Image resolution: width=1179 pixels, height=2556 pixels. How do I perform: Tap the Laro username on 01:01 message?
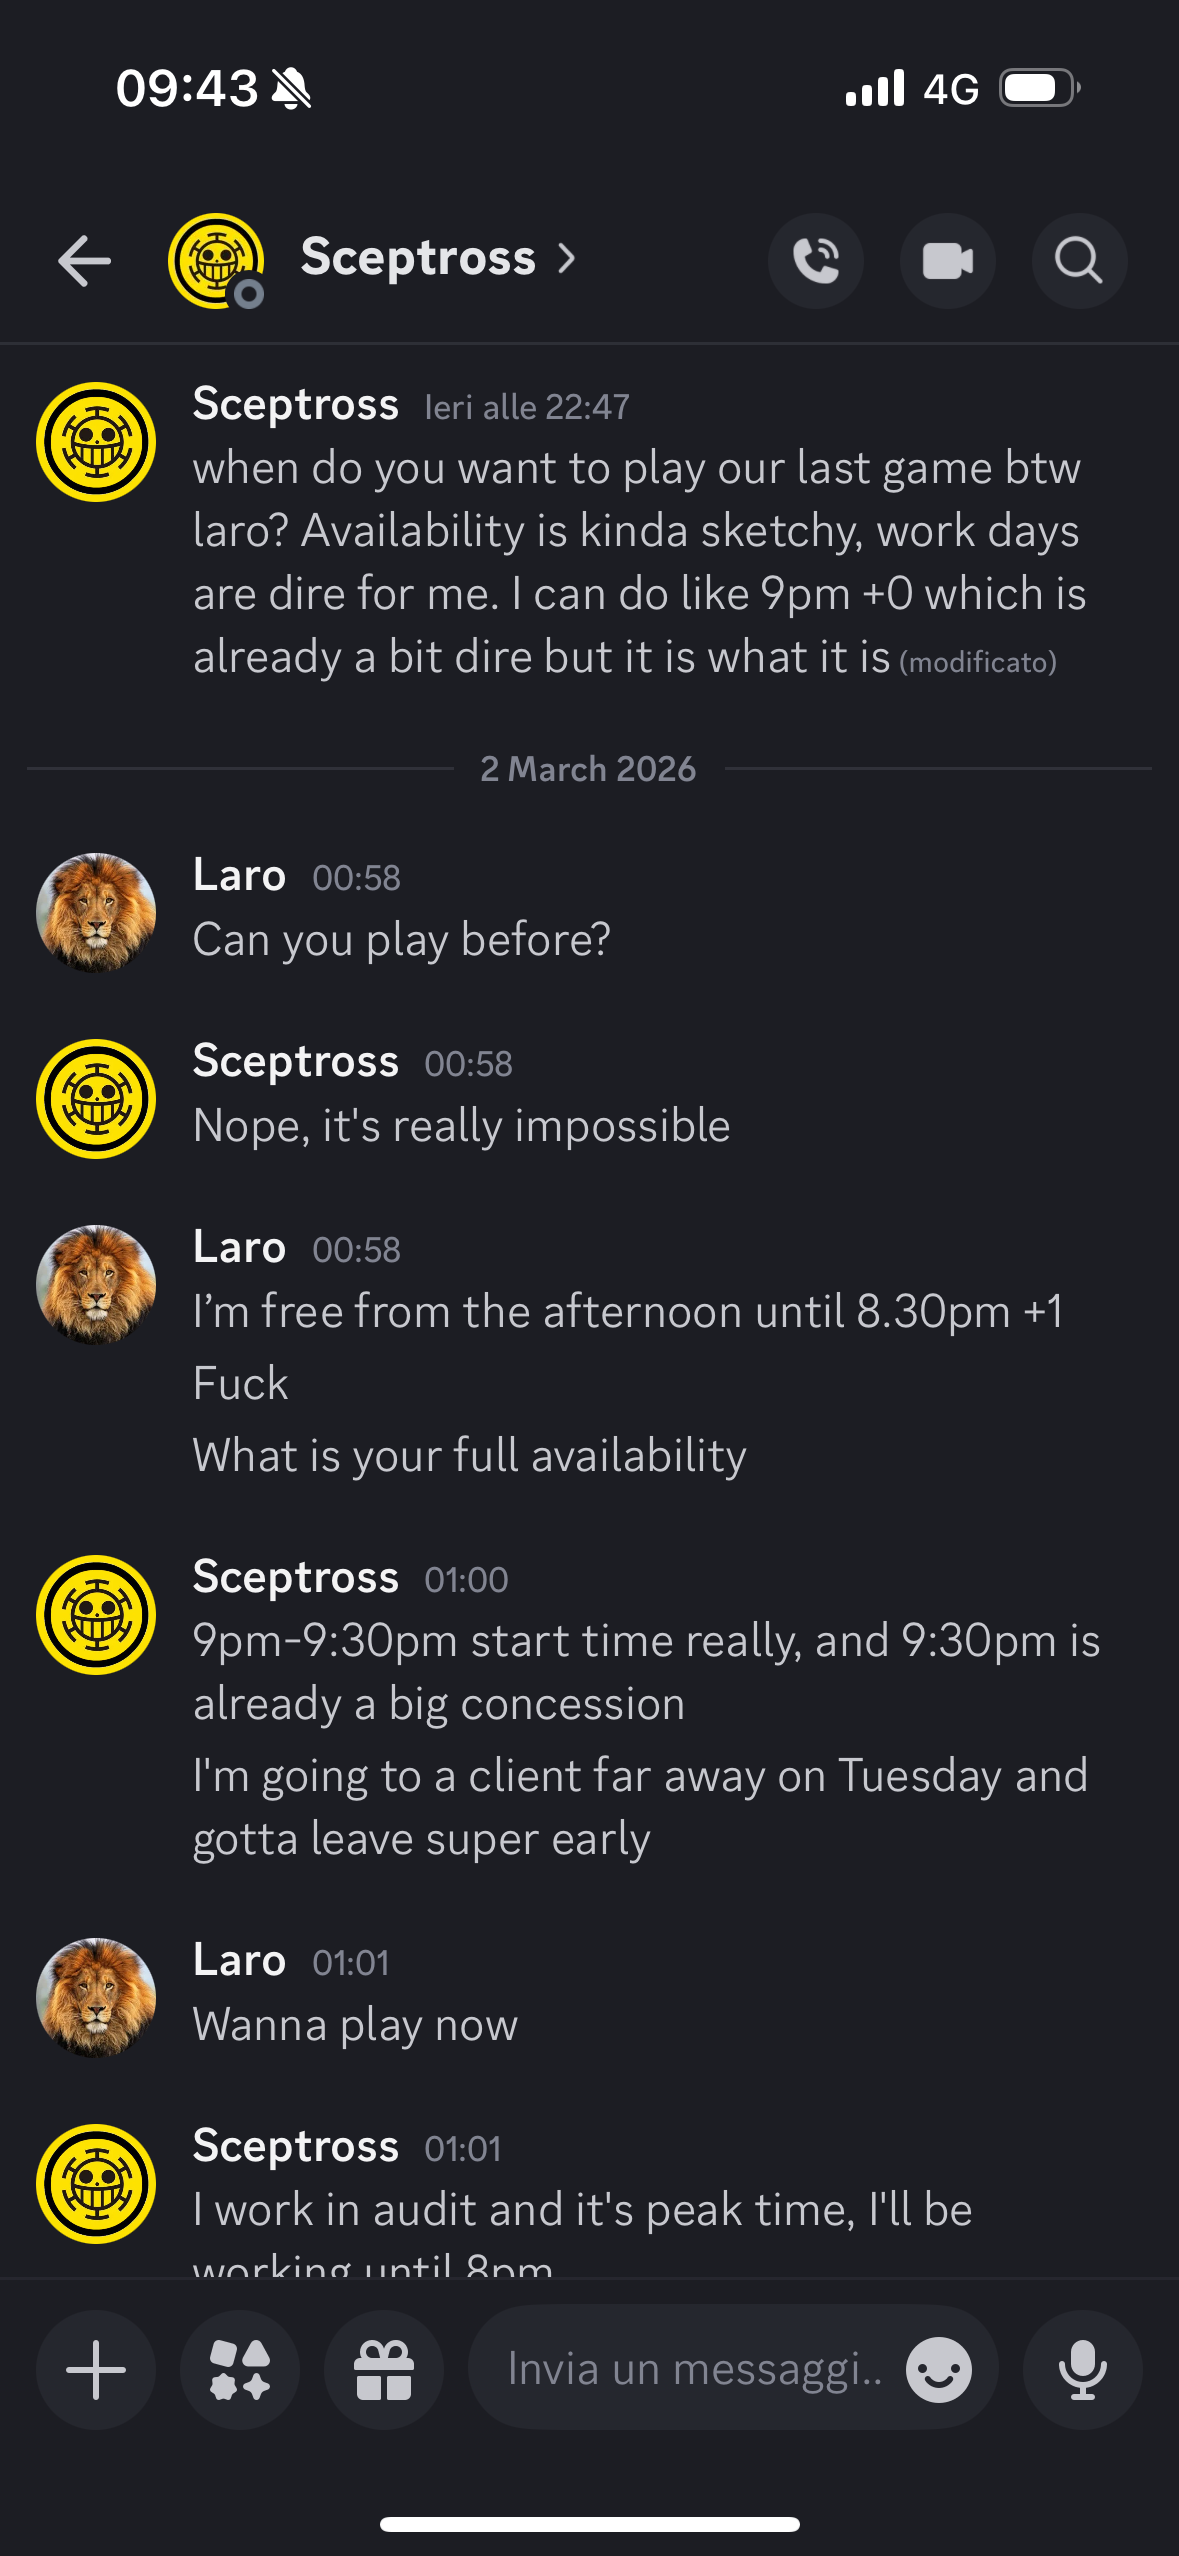coord(239,1960)
